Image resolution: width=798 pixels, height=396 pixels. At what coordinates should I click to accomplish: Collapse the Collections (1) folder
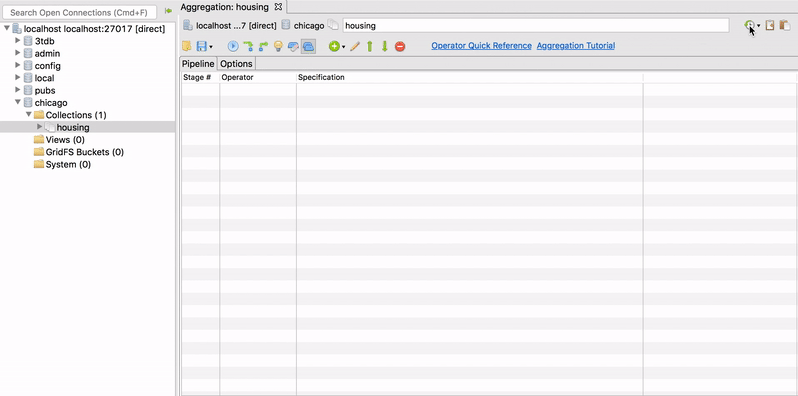coord(29,115)
